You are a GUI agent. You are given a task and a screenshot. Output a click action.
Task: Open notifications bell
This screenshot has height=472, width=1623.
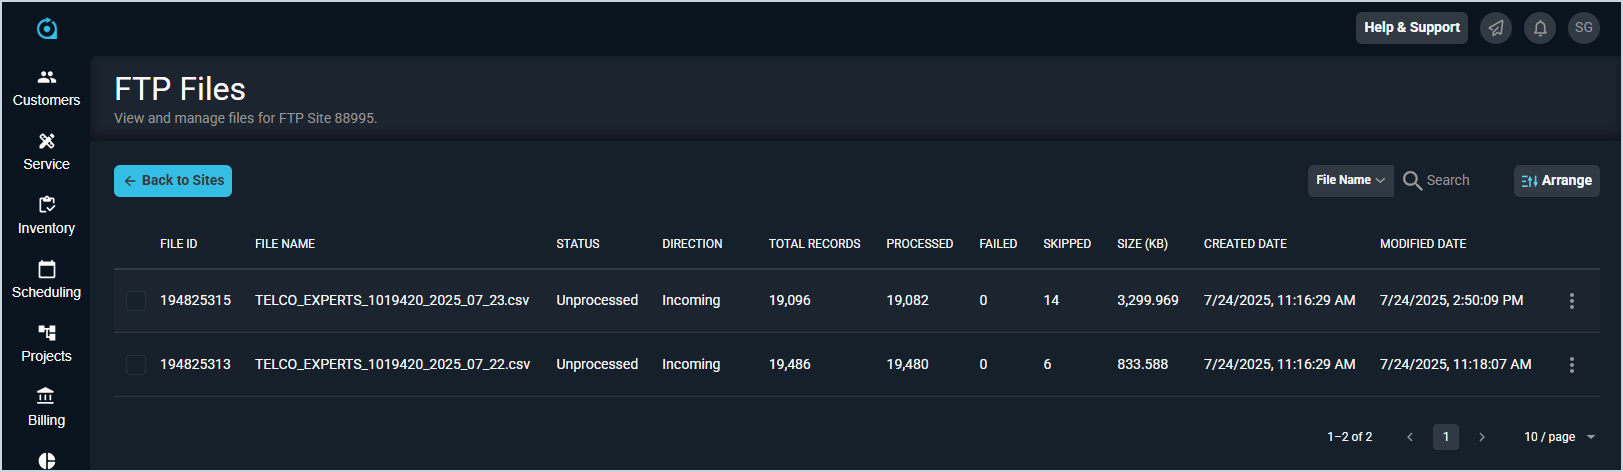point(1540,28)
